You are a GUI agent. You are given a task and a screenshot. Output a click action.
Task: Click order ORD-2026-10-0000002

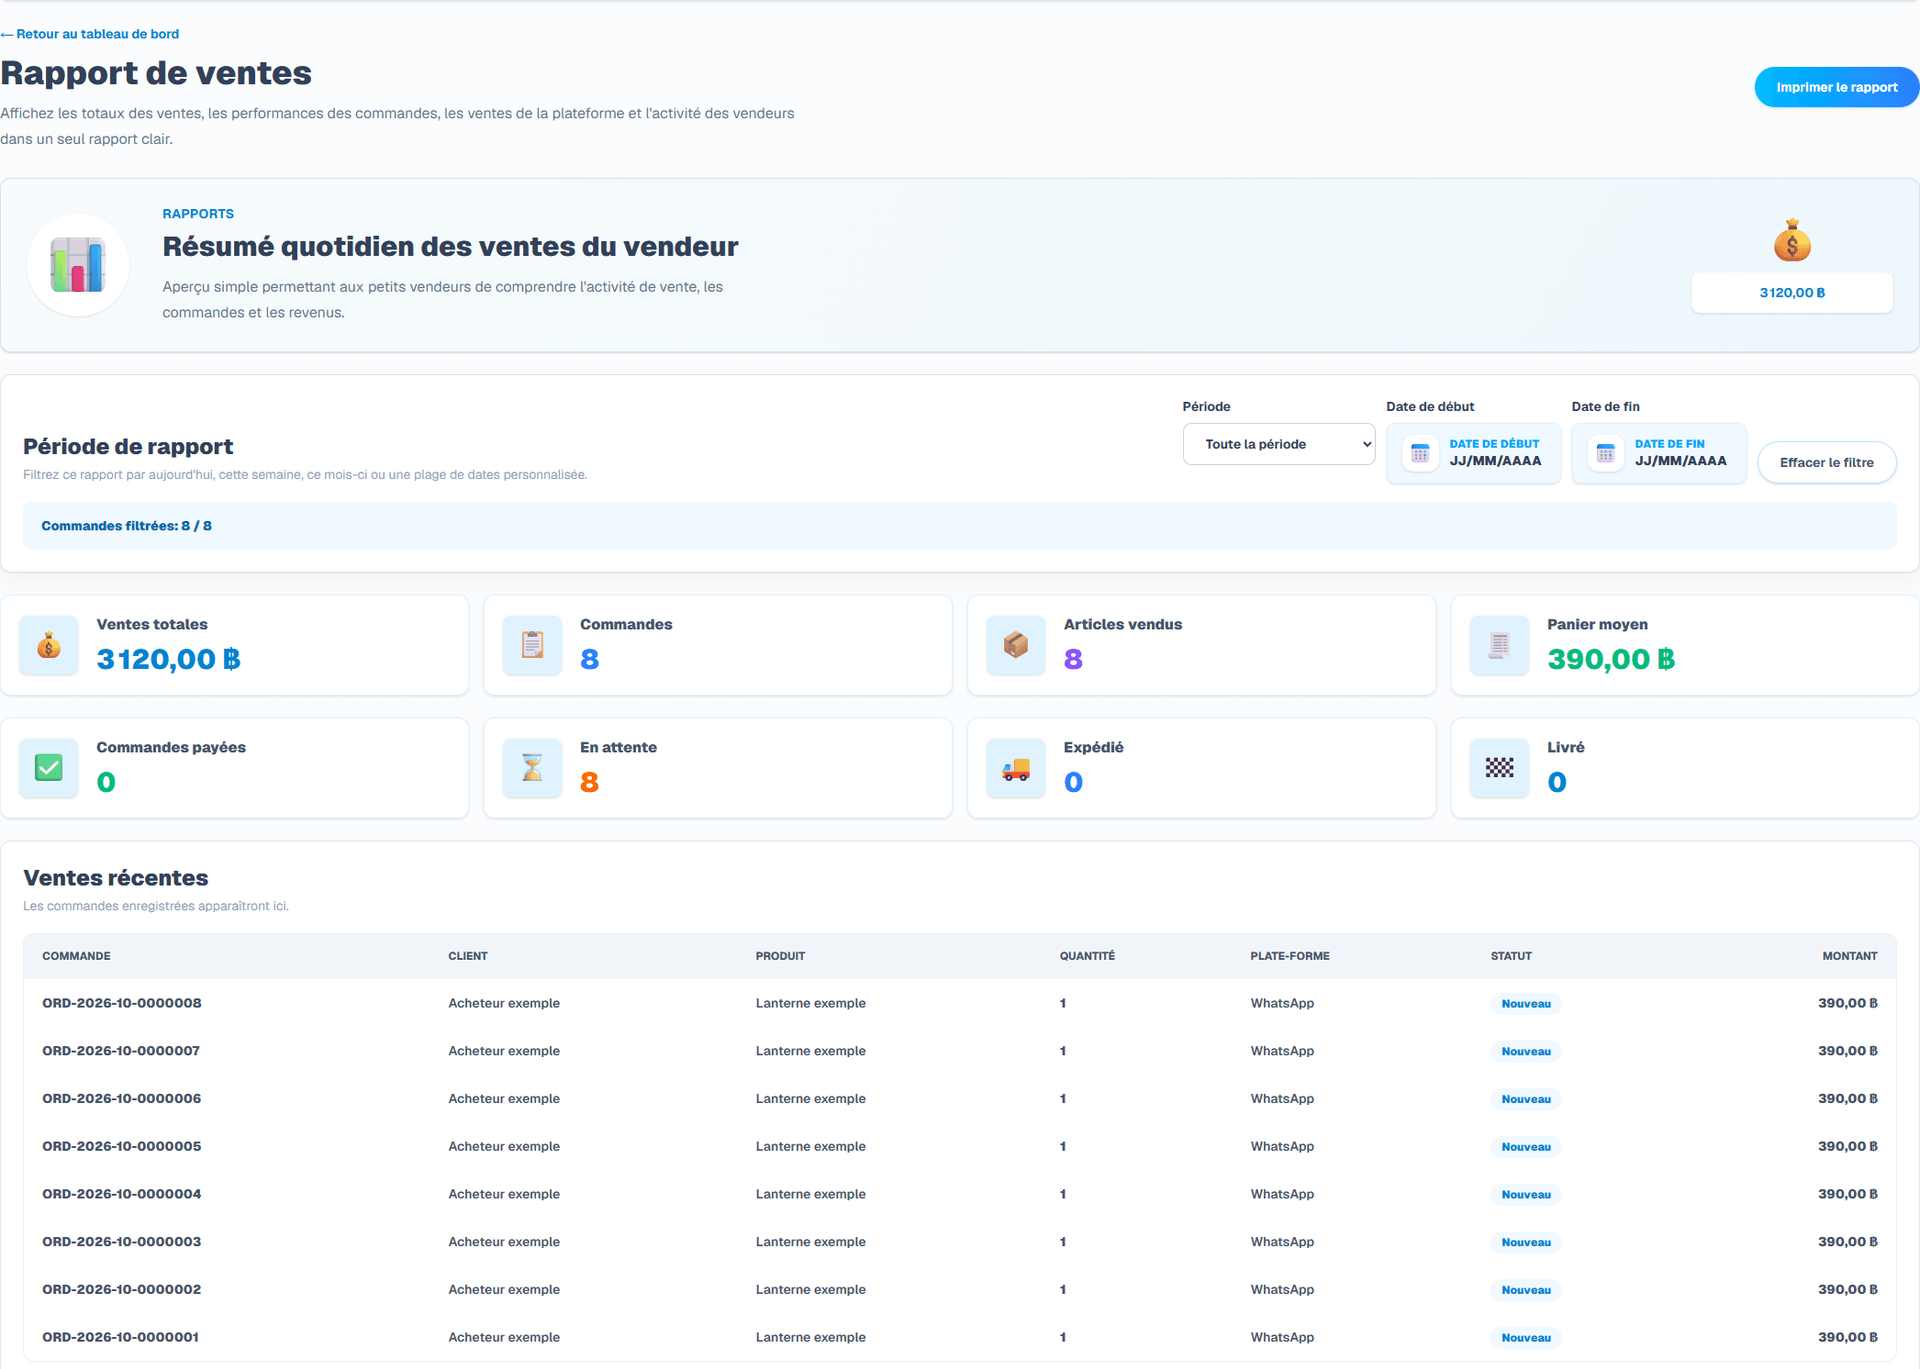[121, 1289]
